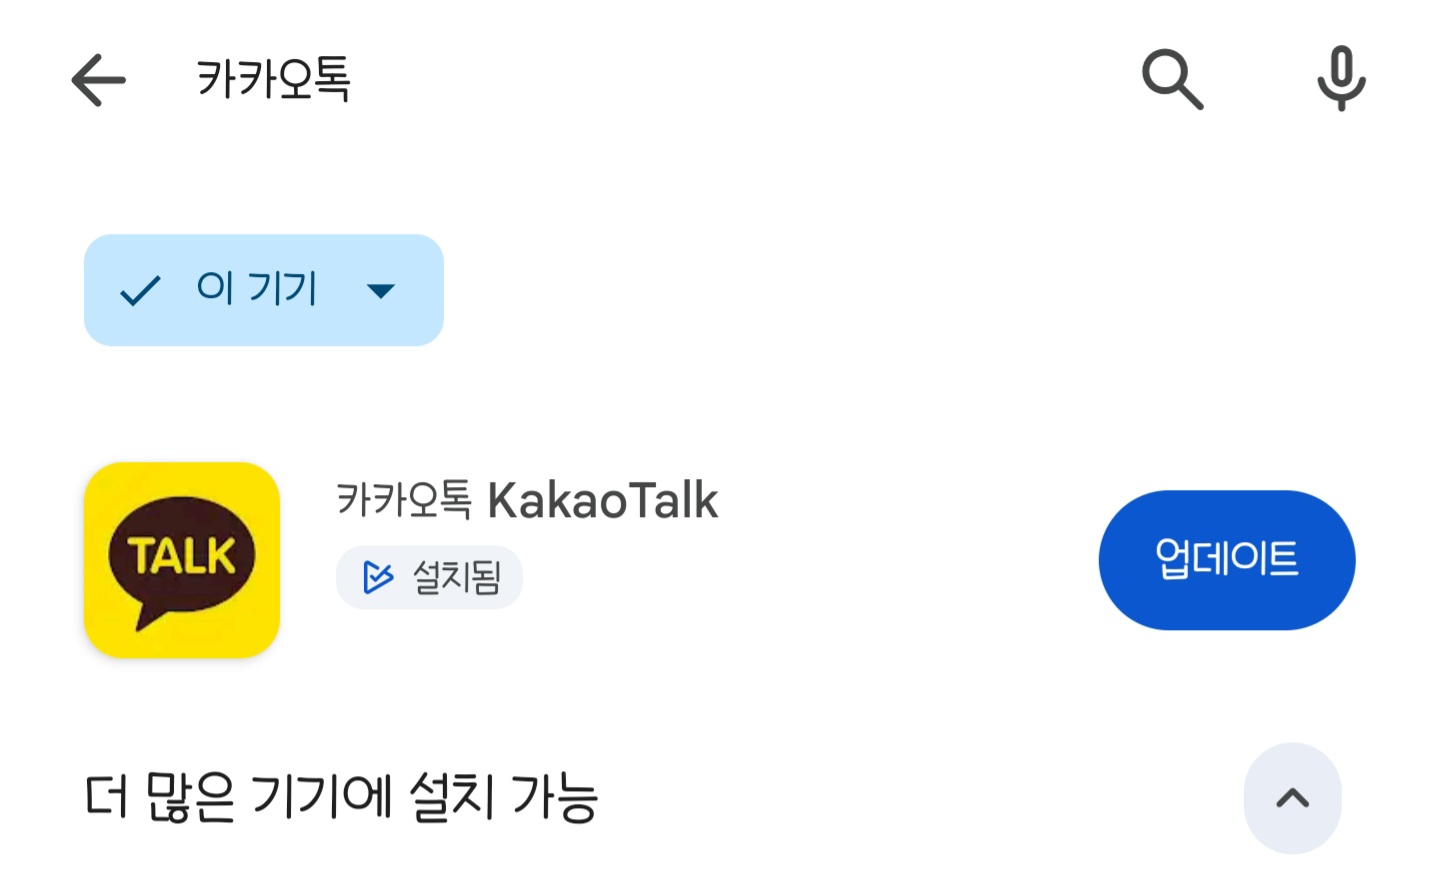
Task: Tap the back arrow to return
Action: click(97, 80)
